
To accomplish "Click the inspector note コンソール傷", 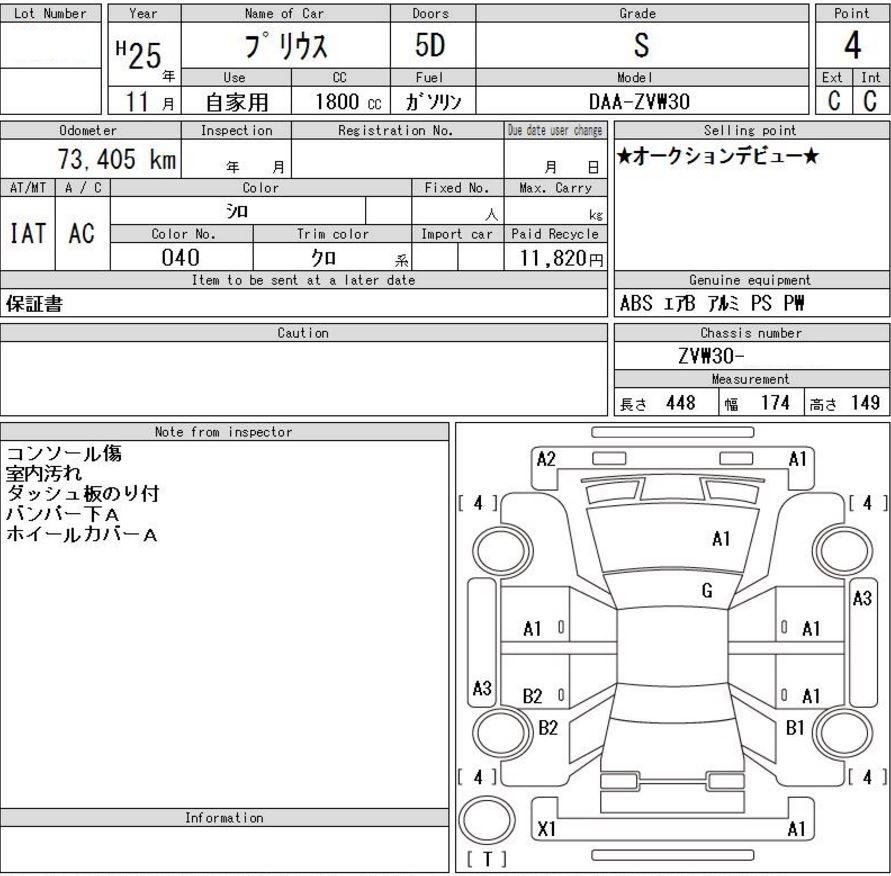I will [64, 453].
